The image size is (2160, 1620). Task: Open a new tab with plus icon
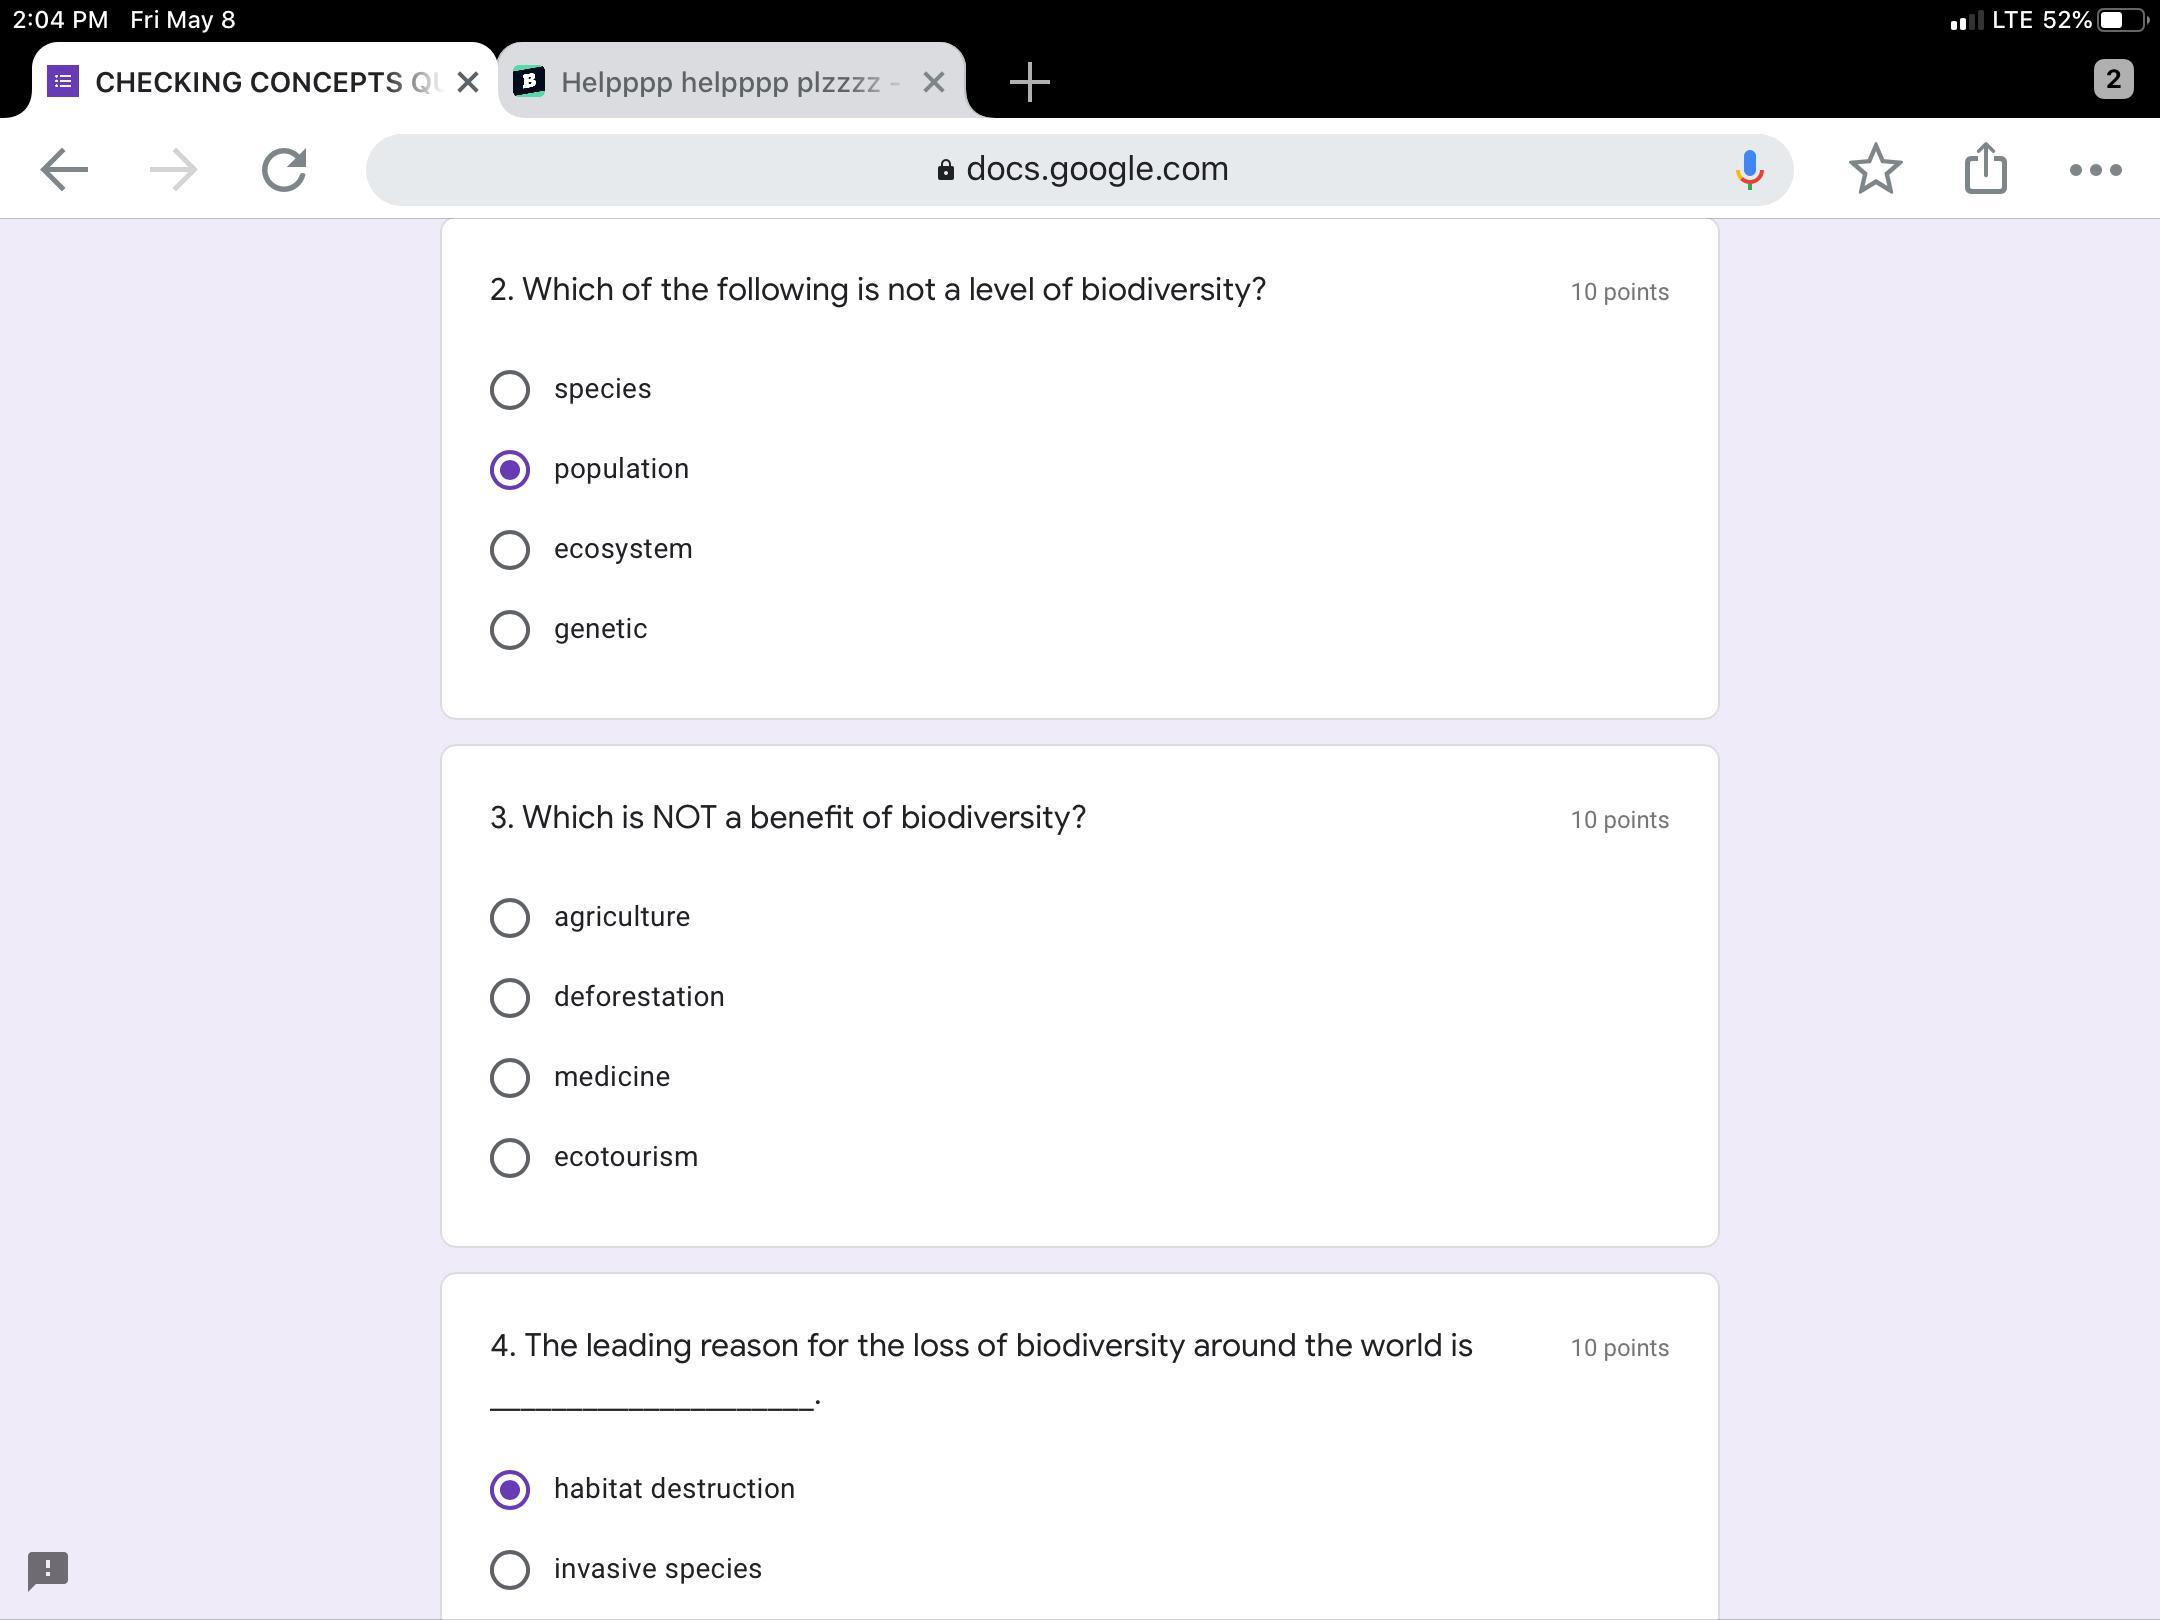[1029, 82]
